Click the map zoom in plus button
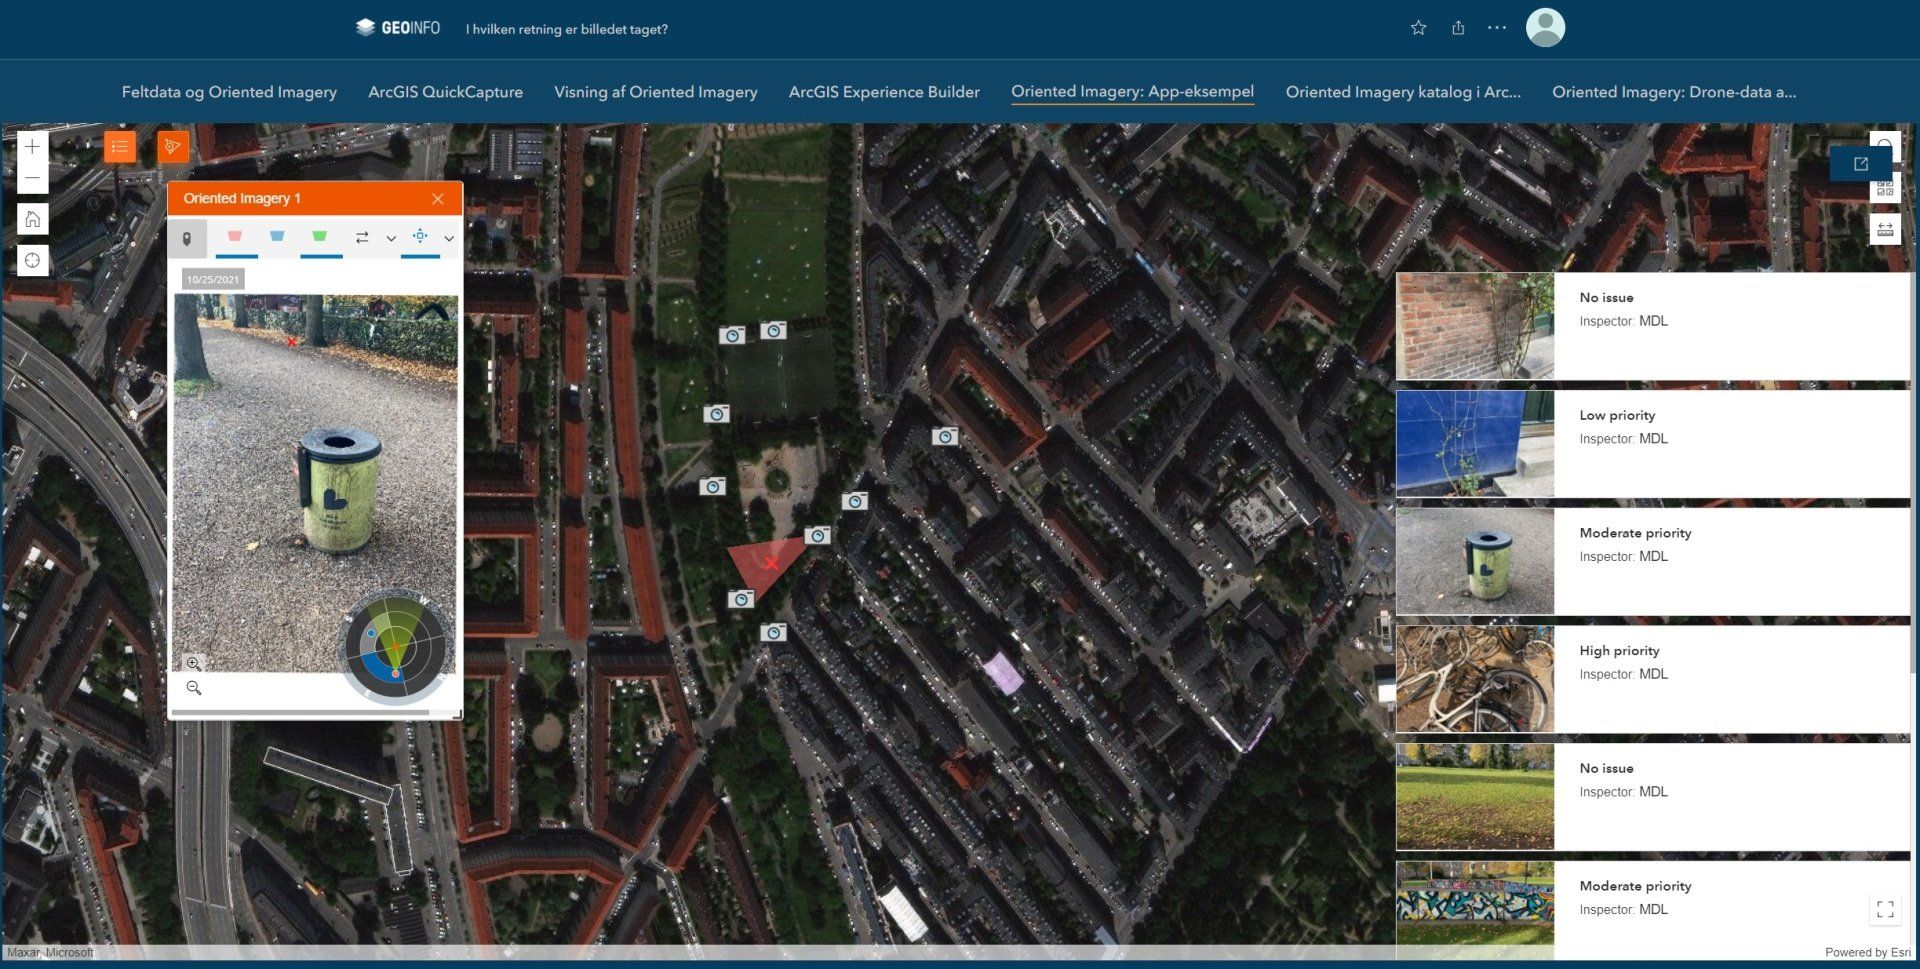 click(32, 147)
